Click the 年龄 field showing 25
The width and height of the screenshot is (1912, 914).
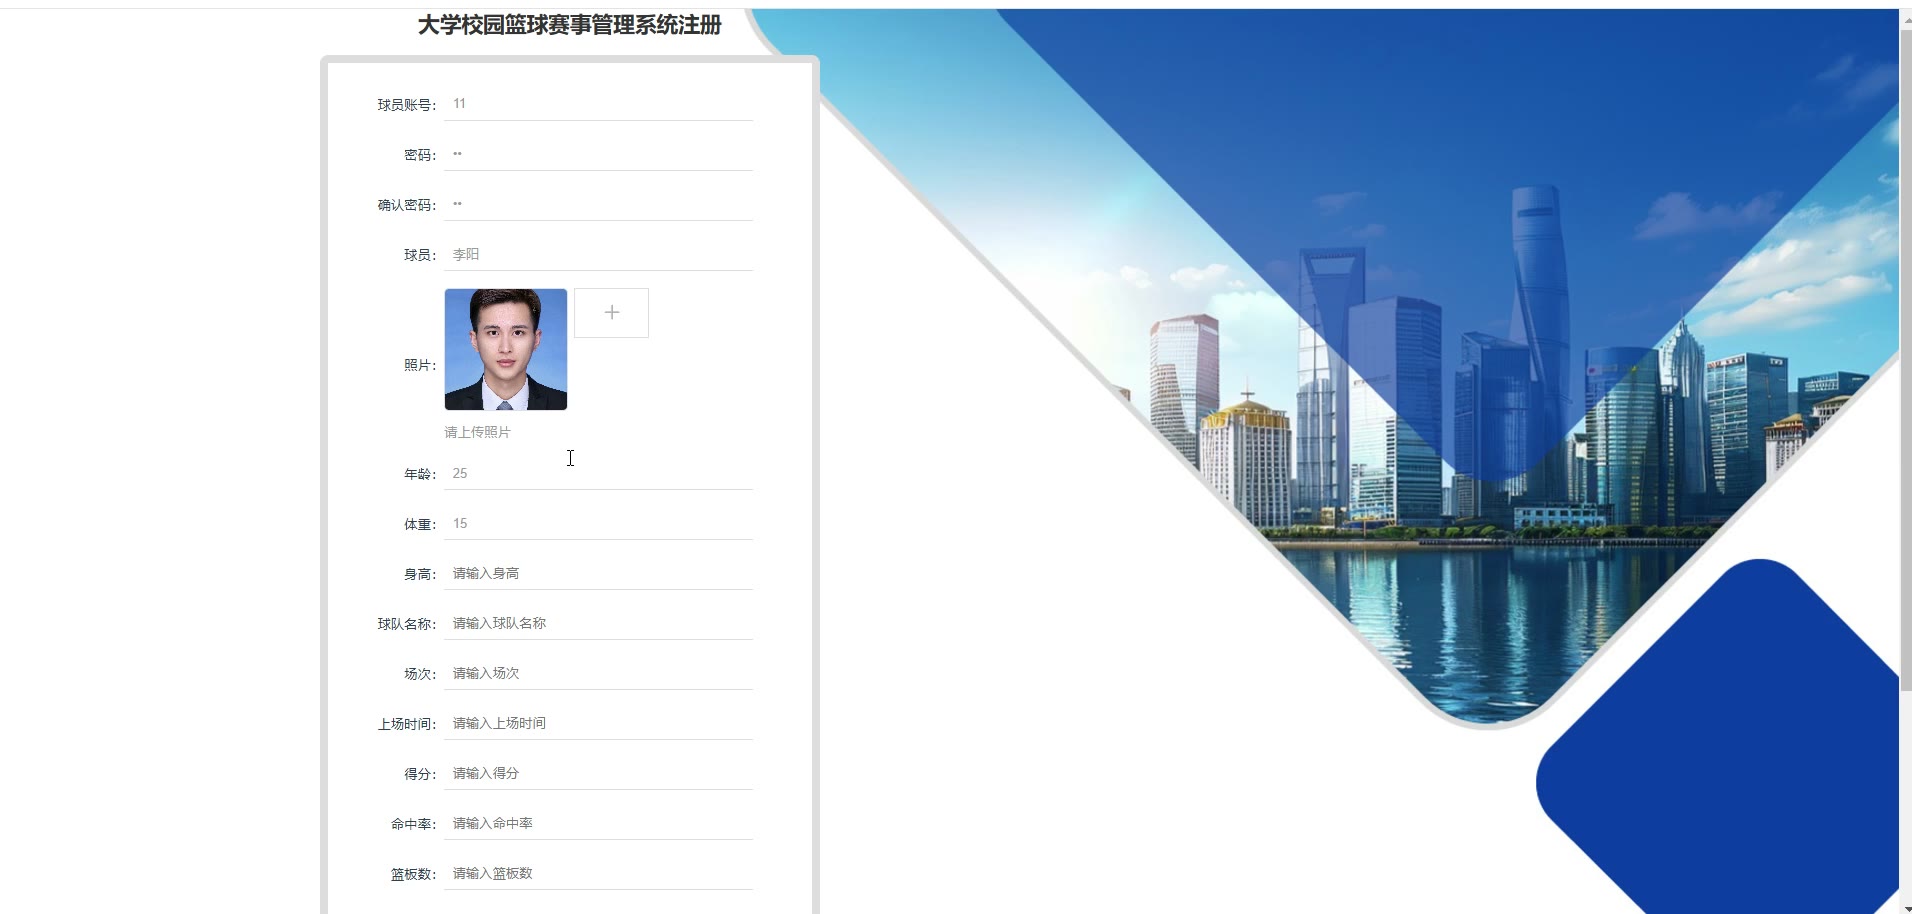coord(598,473)
